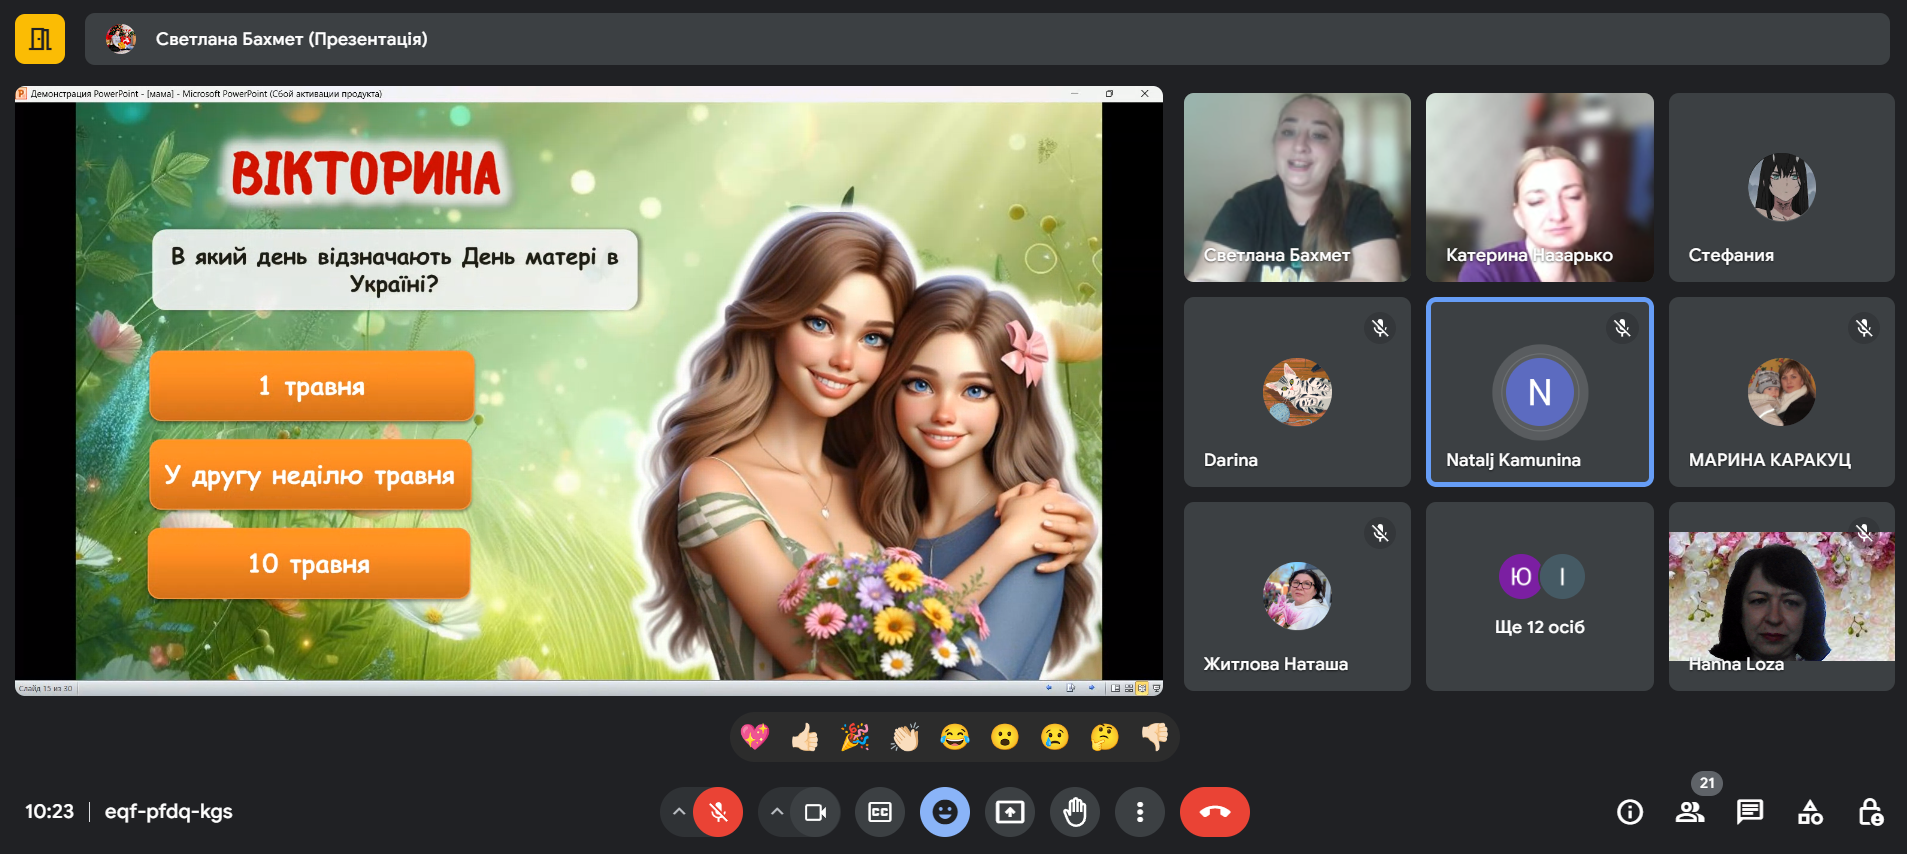The width and height of the screenshot is (1907, 854).
Task: Choose the '10 травня' quiz answer
Action: [x=309, y=564]
